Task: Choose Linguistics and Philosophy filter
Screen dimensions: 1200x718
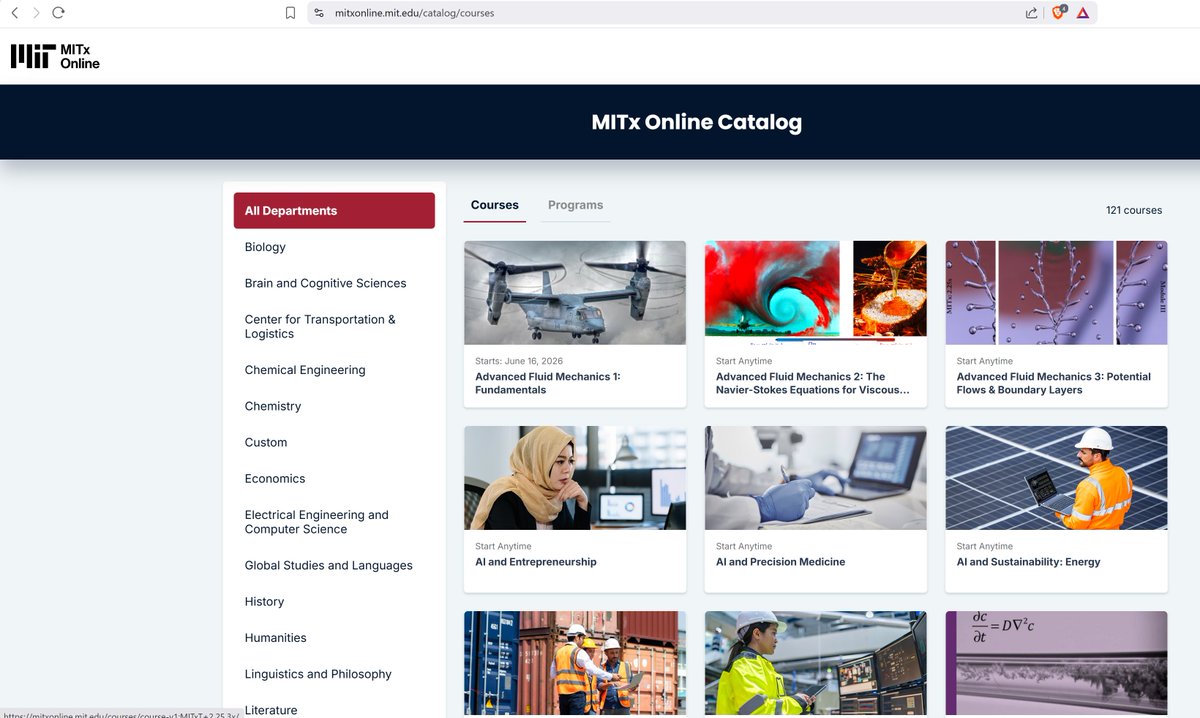Action: pos(318,674)
